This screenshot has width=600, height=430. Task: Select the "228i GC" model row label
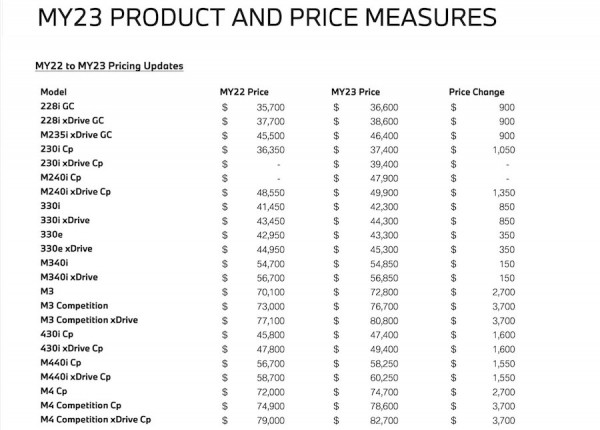[59, 106]
